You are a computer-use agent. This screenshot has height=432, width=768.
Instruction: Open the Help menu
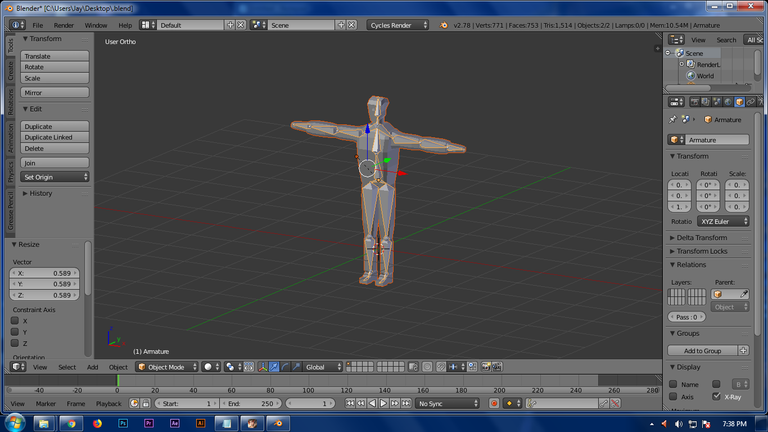point(125,25)
